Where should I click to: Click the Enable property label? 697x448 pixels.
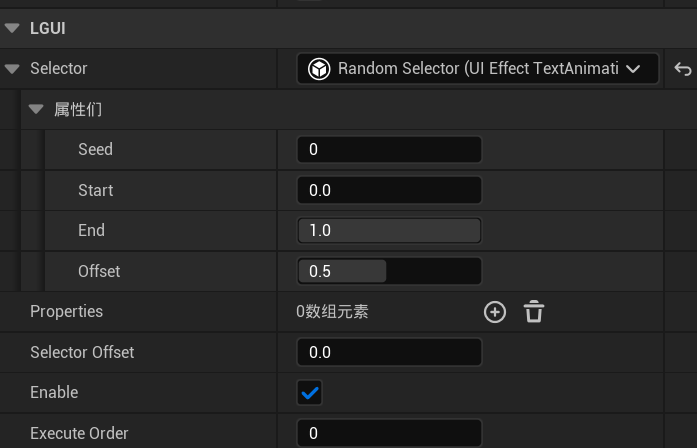point(54,393)
